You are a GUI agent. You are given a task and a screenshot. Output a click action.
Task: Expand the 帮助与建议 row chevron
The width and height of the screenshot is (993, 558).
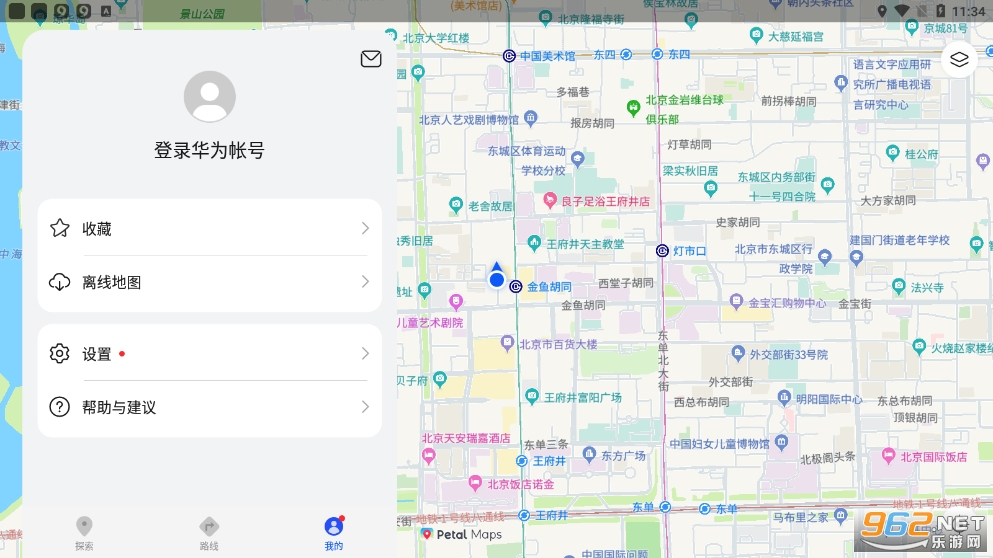coord(365,407)
